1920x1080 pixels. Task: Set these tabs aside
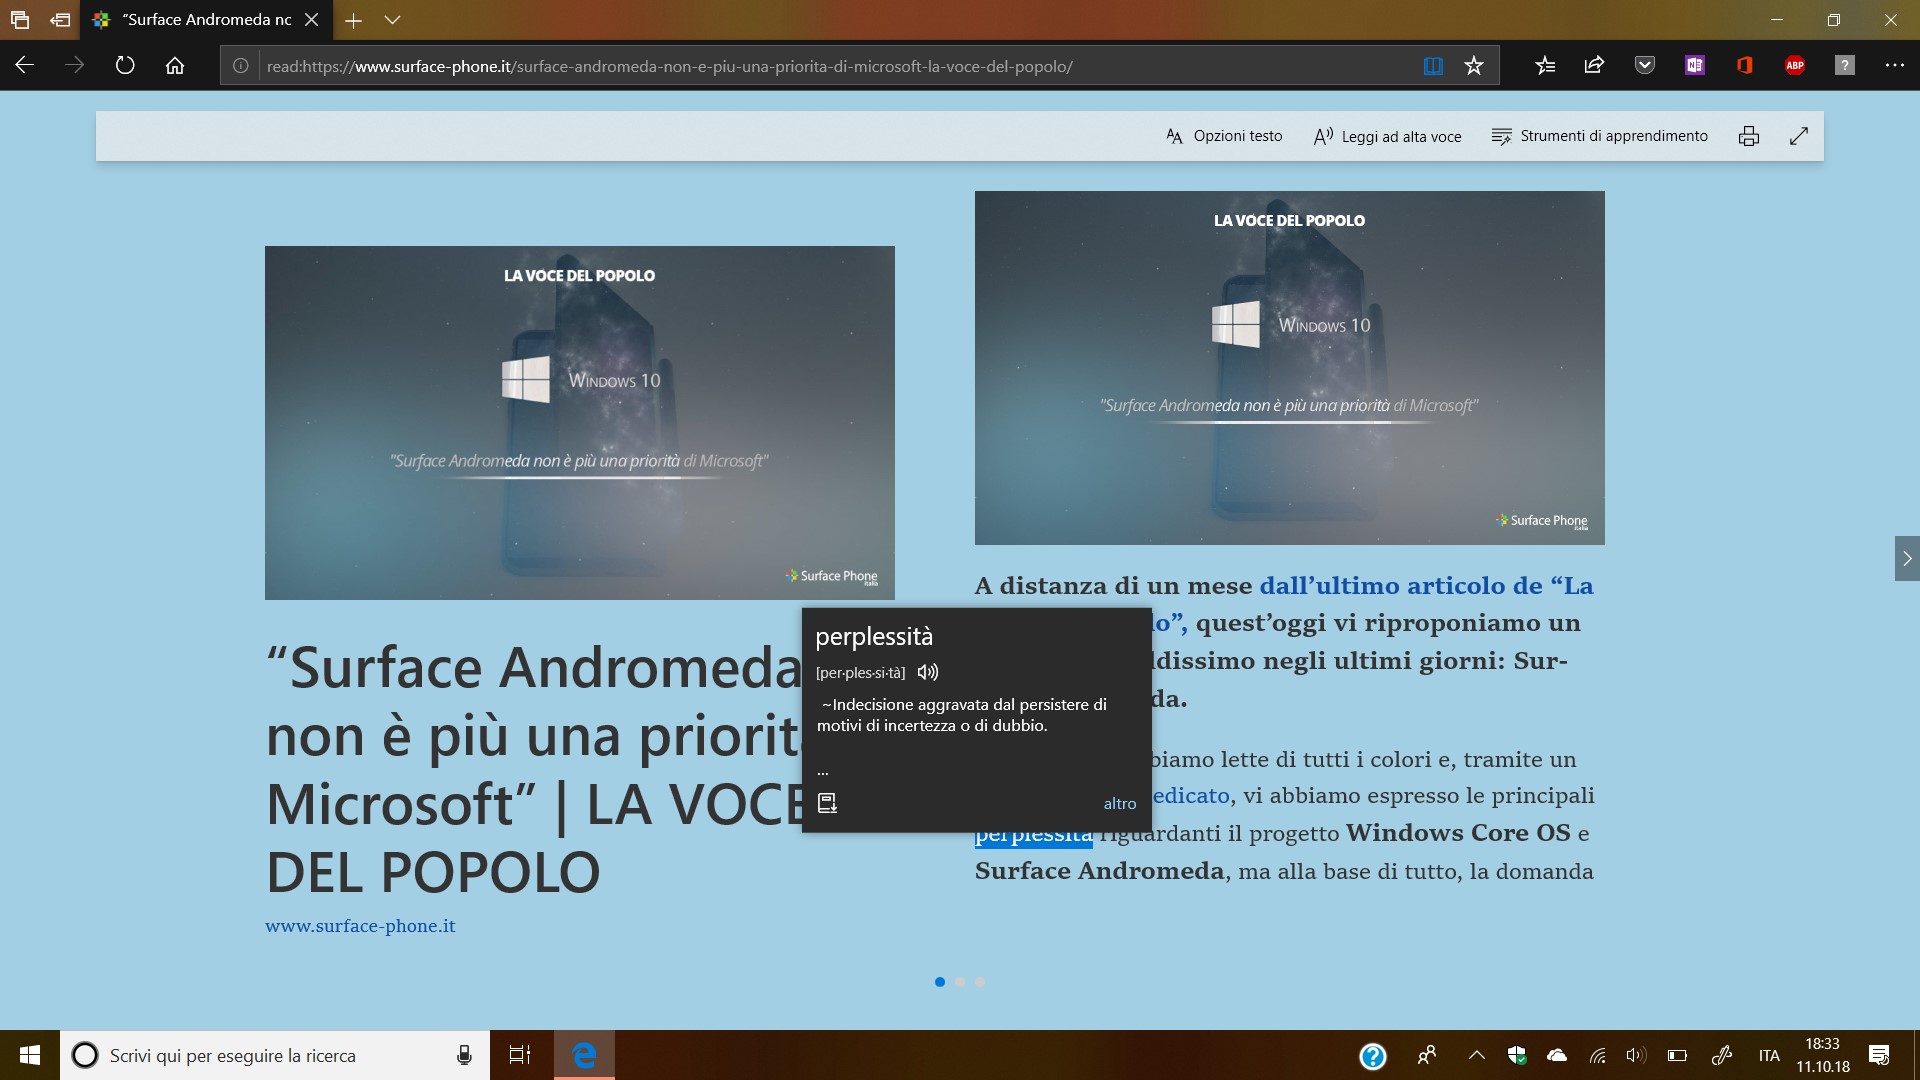coord(60,20)
